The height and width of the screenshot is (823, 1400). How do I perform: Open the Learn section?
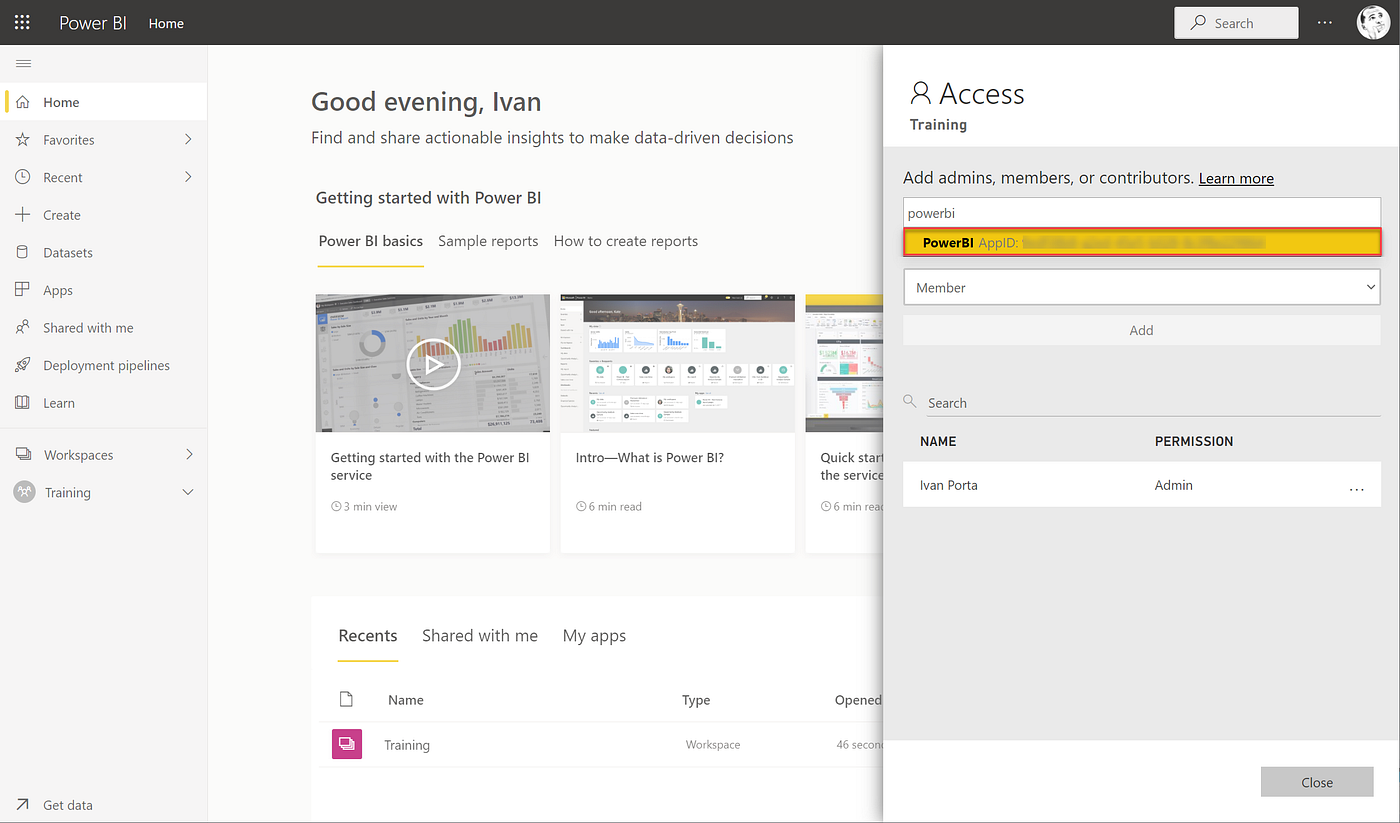click(x=60, y=402)
